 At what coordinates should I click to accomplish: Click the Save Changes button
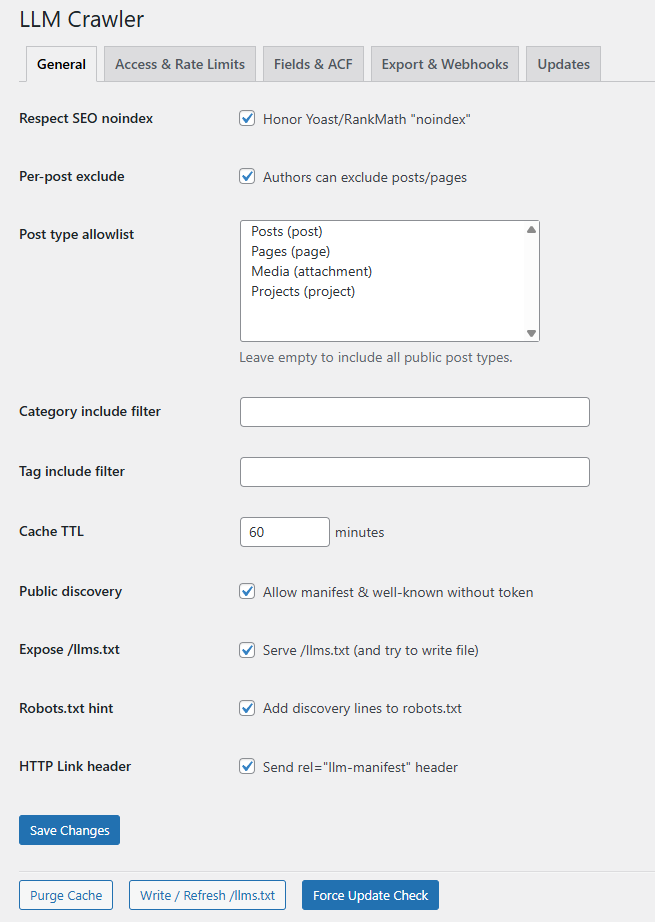click(68, 829)
